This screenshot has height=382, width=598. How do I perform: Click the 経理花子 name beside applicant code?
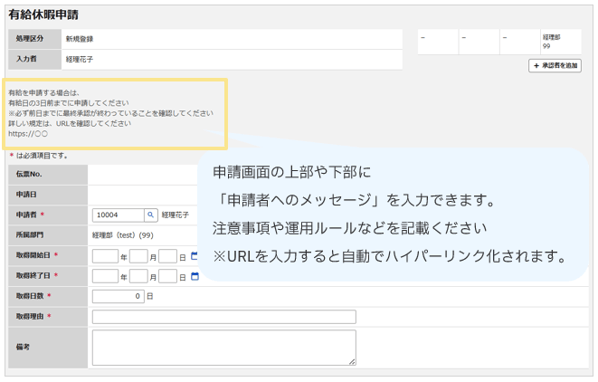(175, 215)
